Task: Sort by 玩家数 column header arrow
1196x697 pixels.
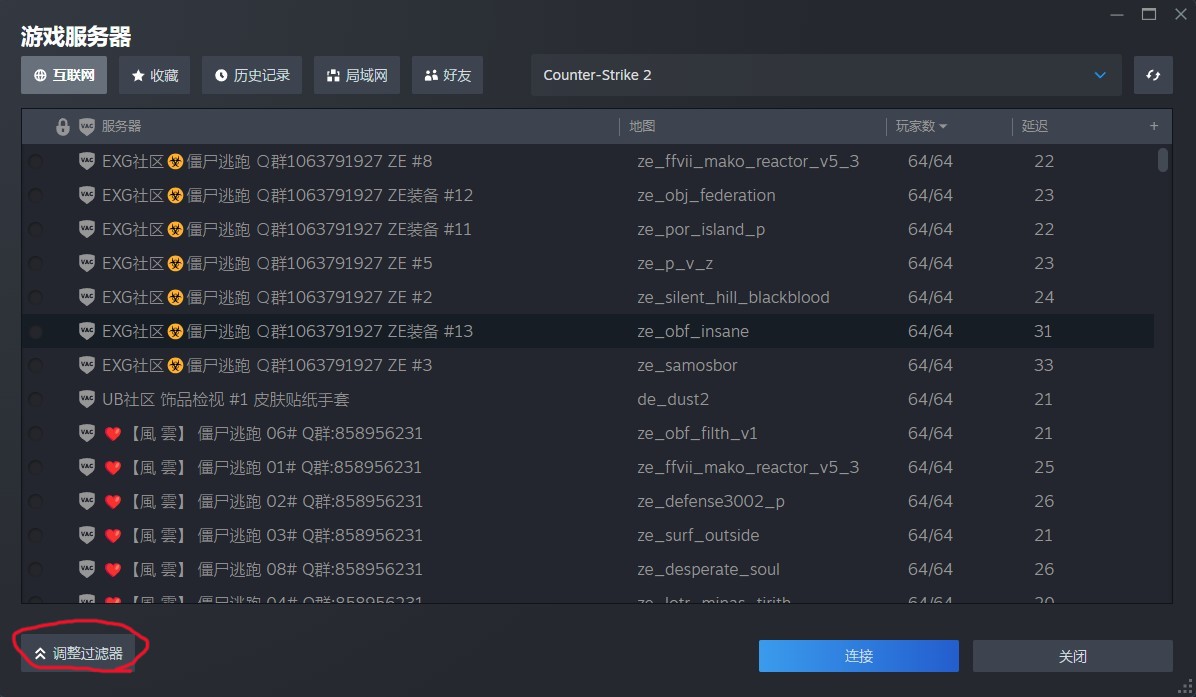Action: [x=943, y=127]
